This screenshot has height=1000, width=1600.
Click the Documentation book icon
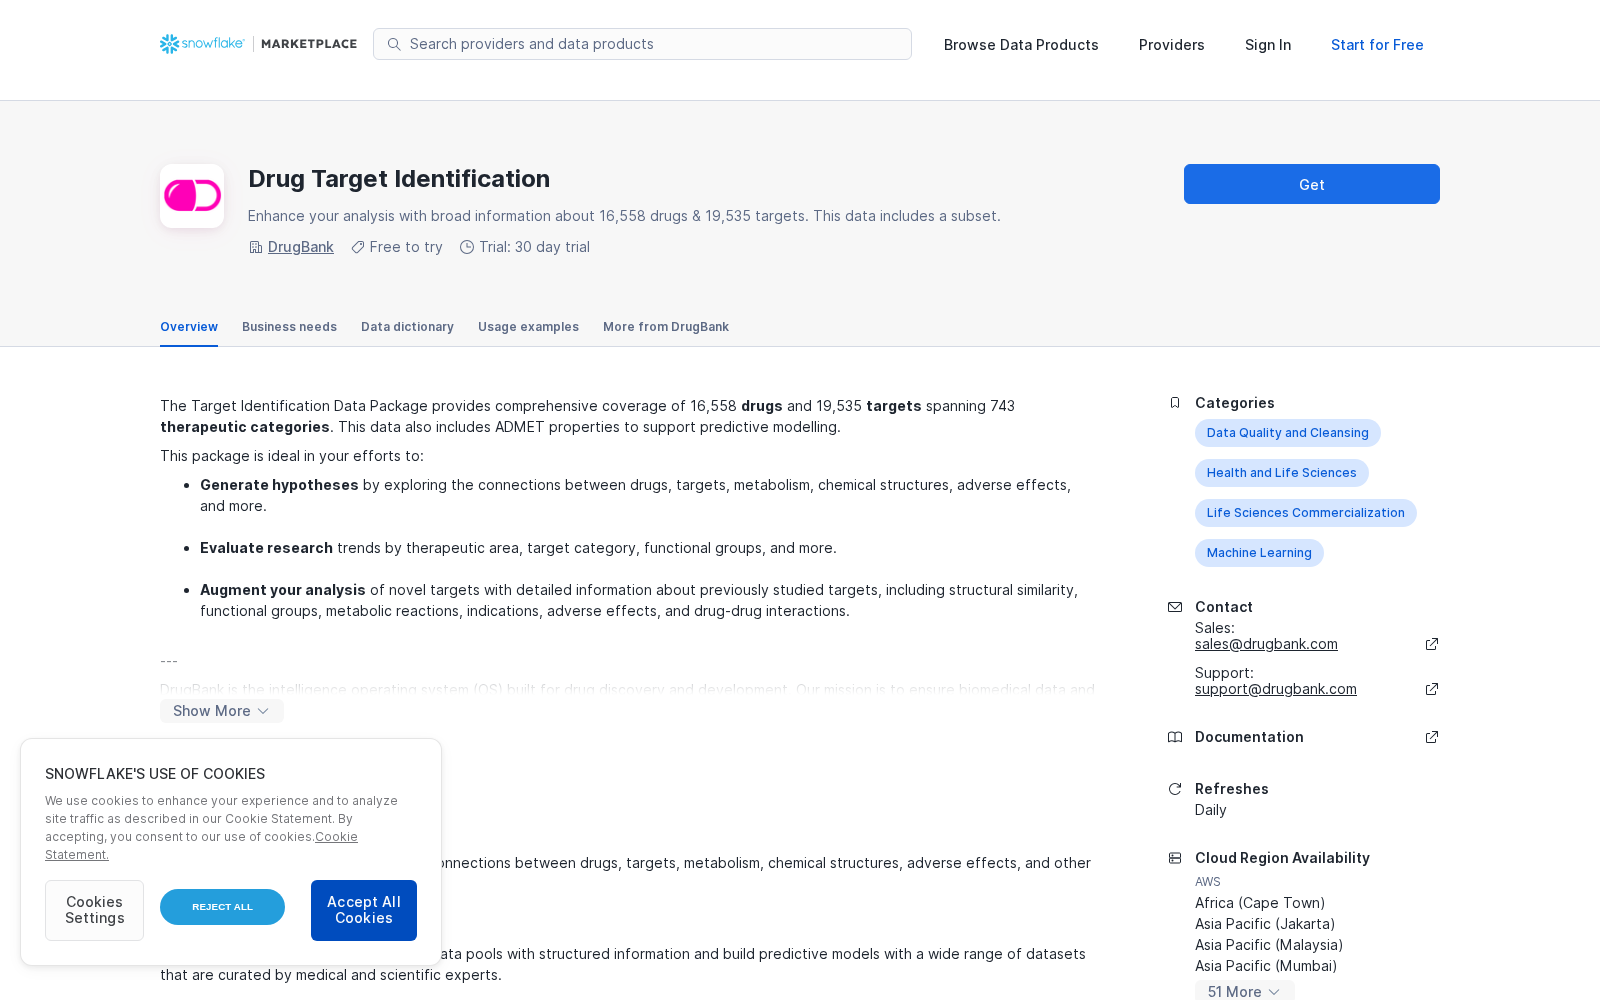point(1175,737)
